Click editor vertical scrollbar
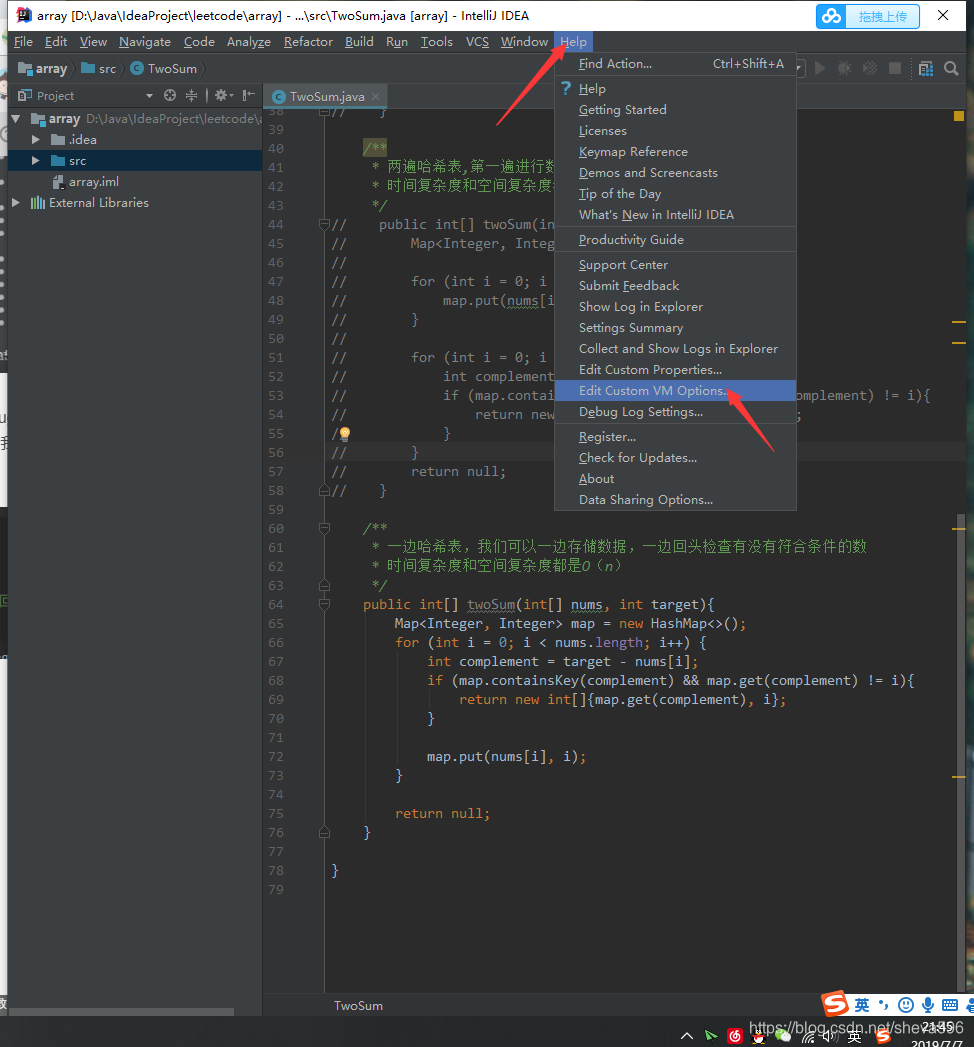 961,752
